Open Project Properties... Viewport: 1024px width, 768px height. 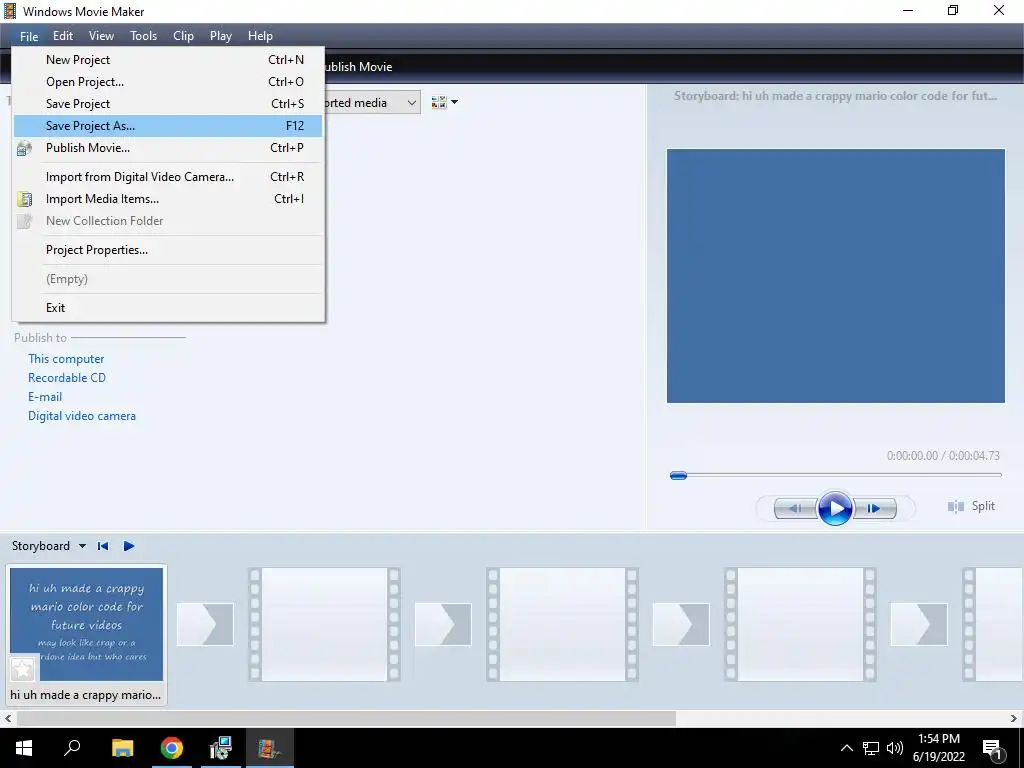coord(168,250)
